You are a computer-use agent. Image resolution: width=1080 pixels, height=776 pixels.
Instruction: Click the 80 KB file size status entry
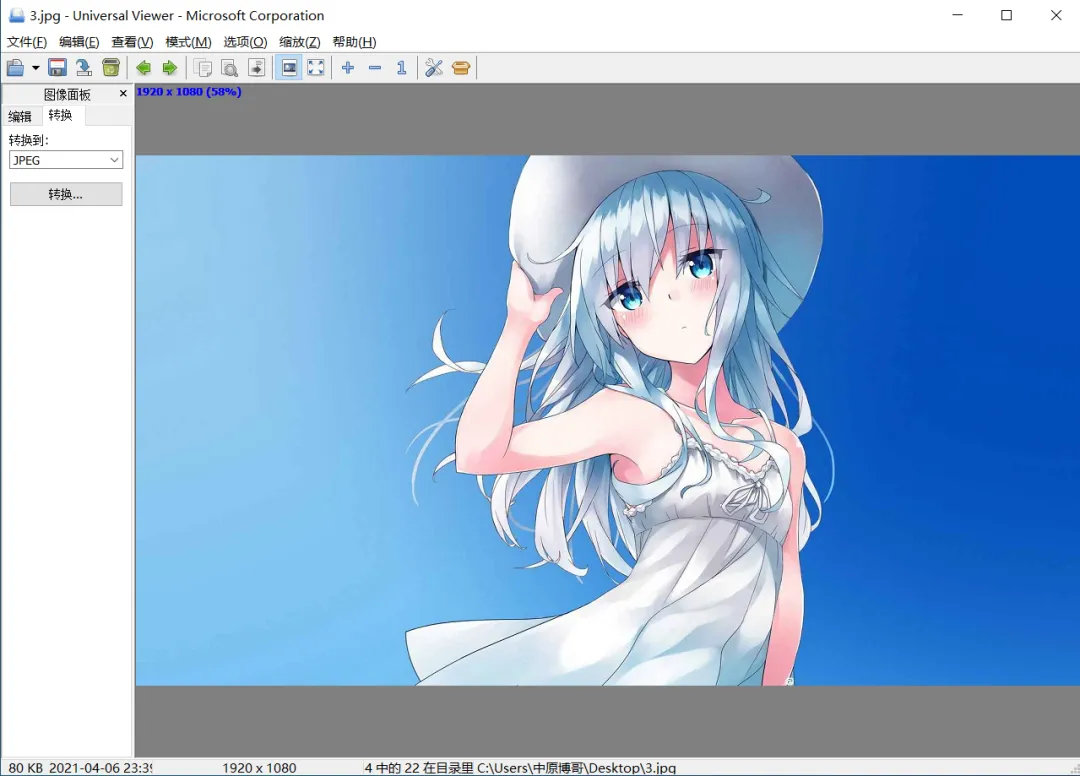tap(25, 768)
